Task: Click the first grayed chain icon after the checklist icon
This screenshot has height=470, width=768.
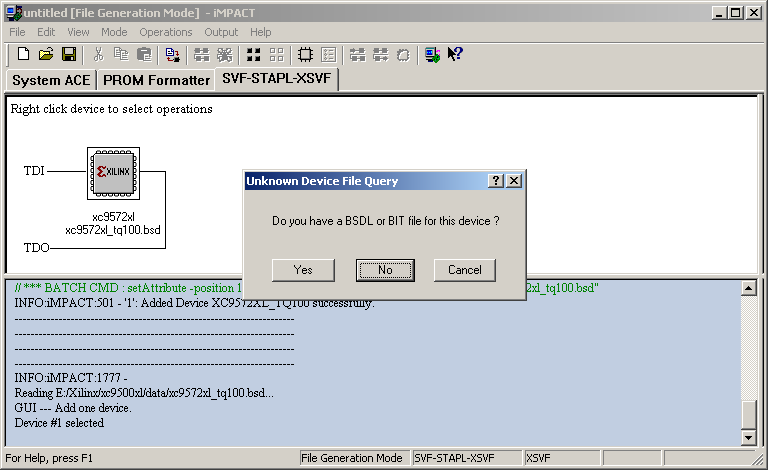Action: (357, 54)
